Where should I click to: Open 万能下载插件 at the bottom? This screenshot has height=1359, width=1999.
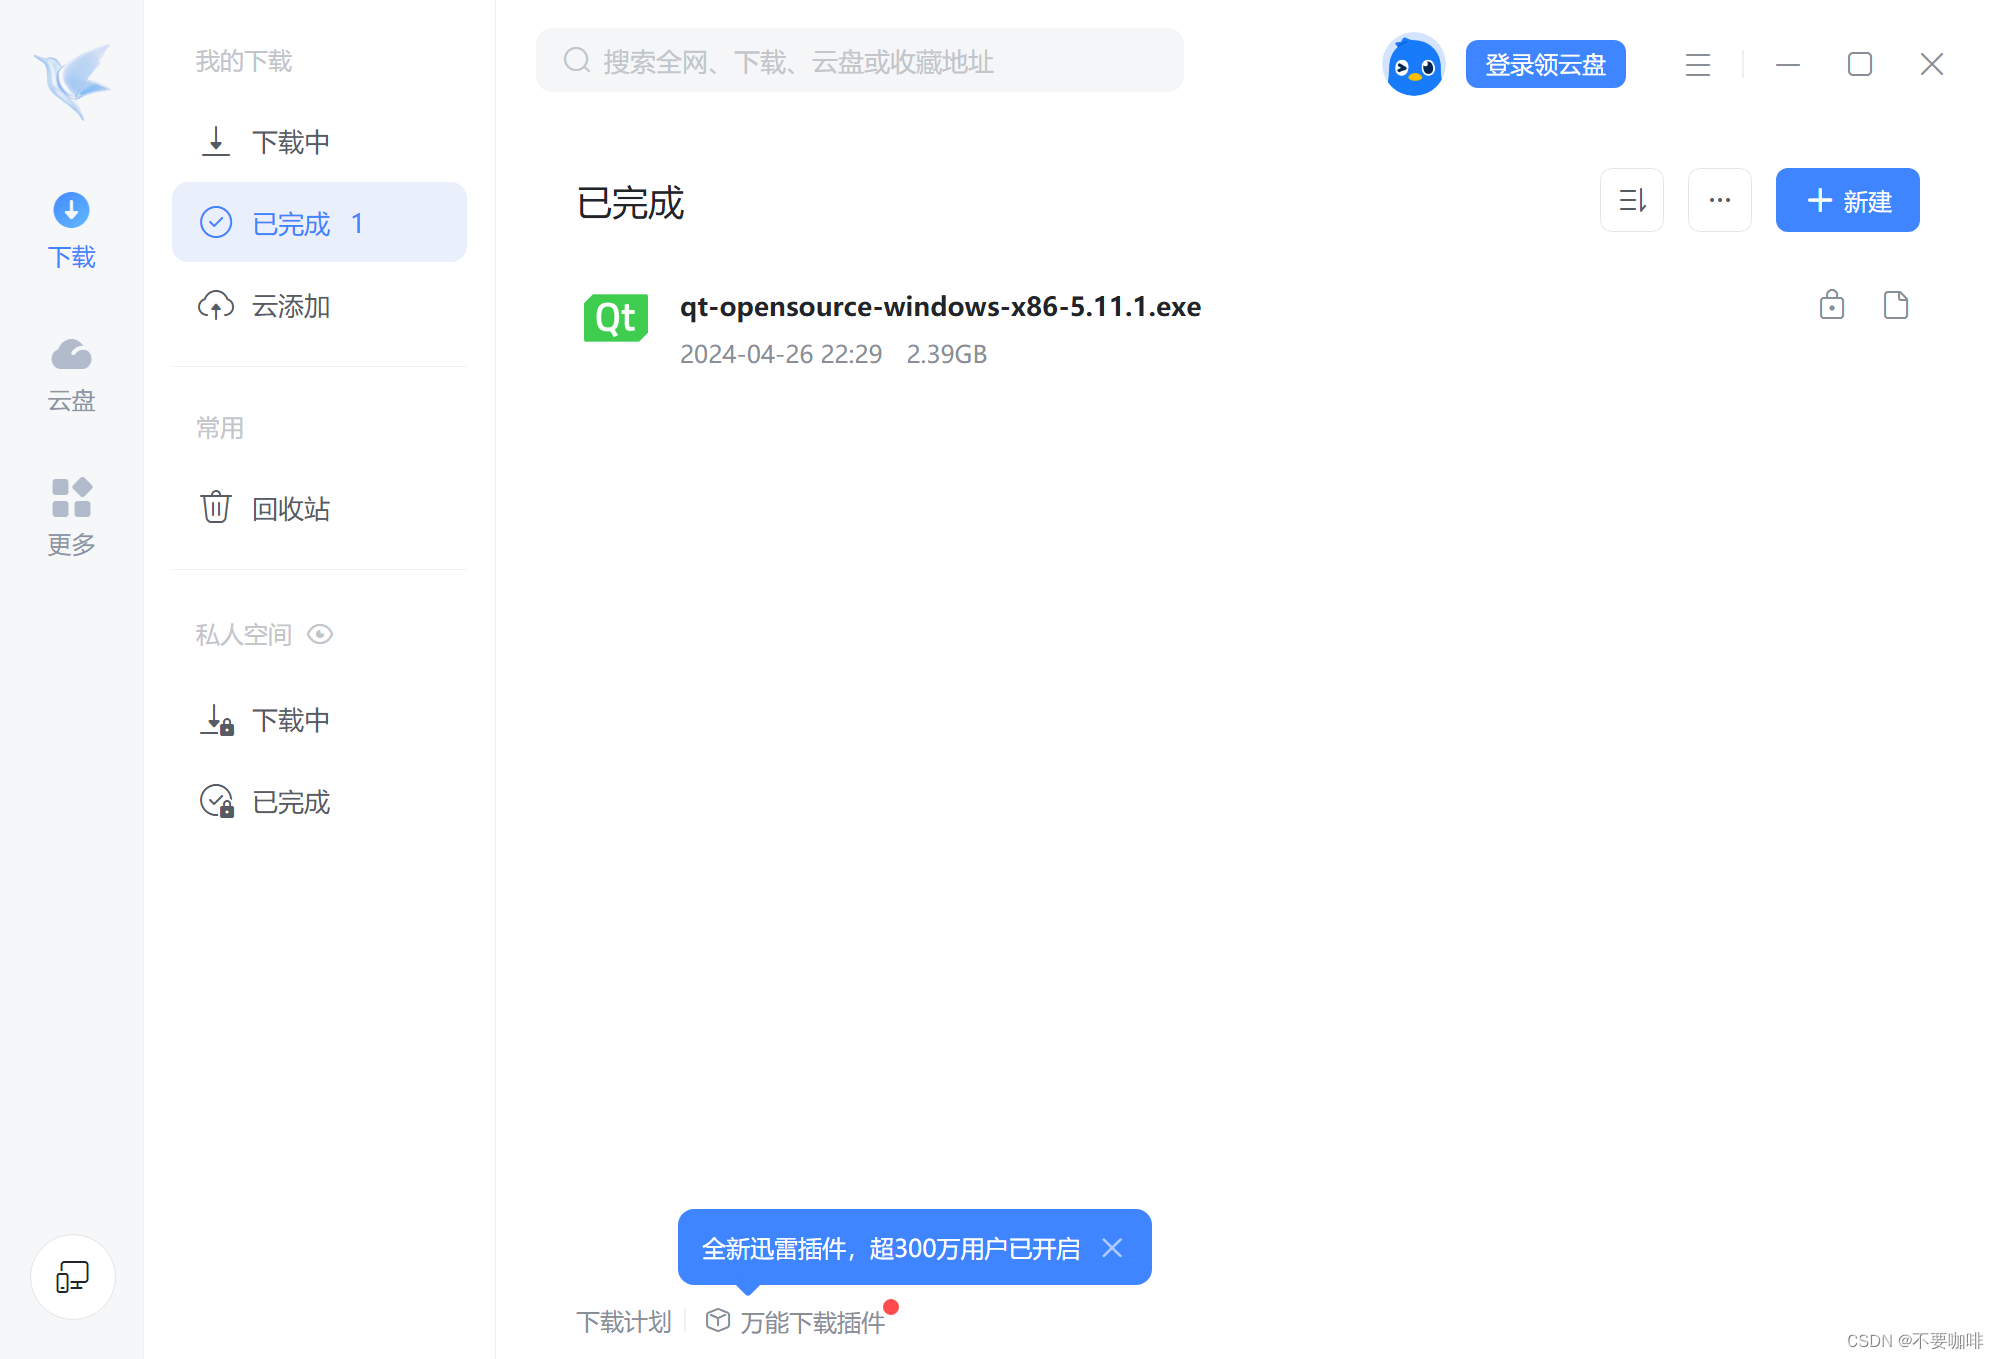[x=812, y=1321]
